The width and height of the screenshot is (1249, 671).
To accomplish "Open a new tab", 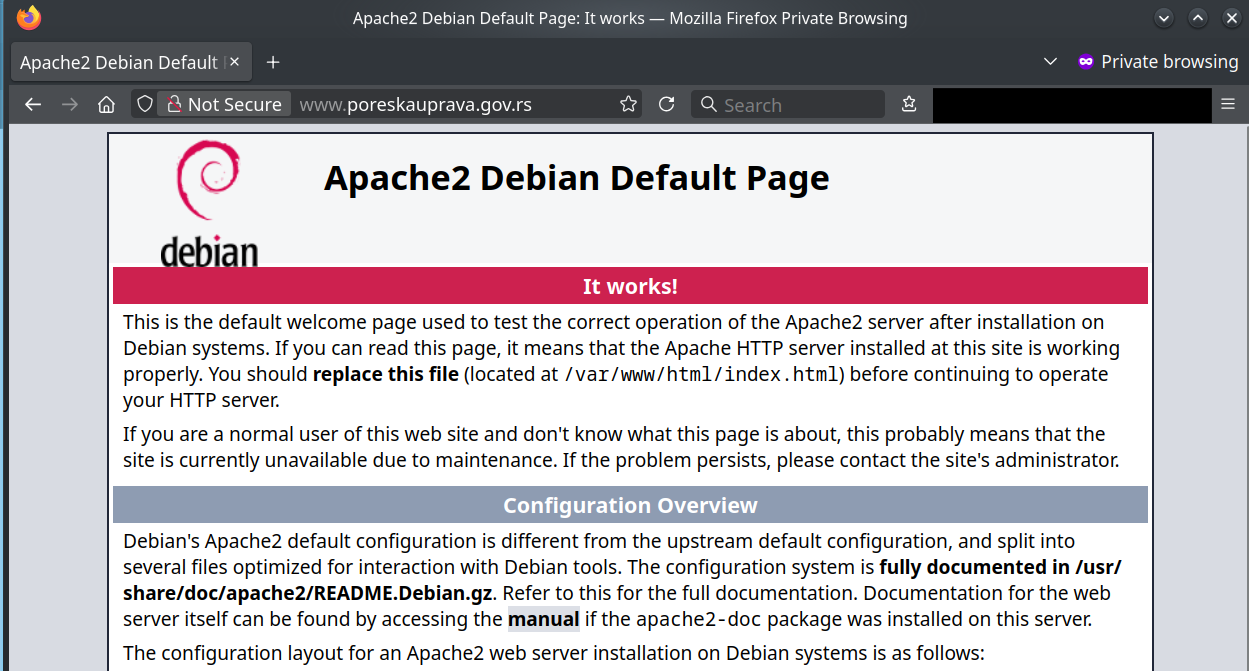I will (x=273, y=62).
